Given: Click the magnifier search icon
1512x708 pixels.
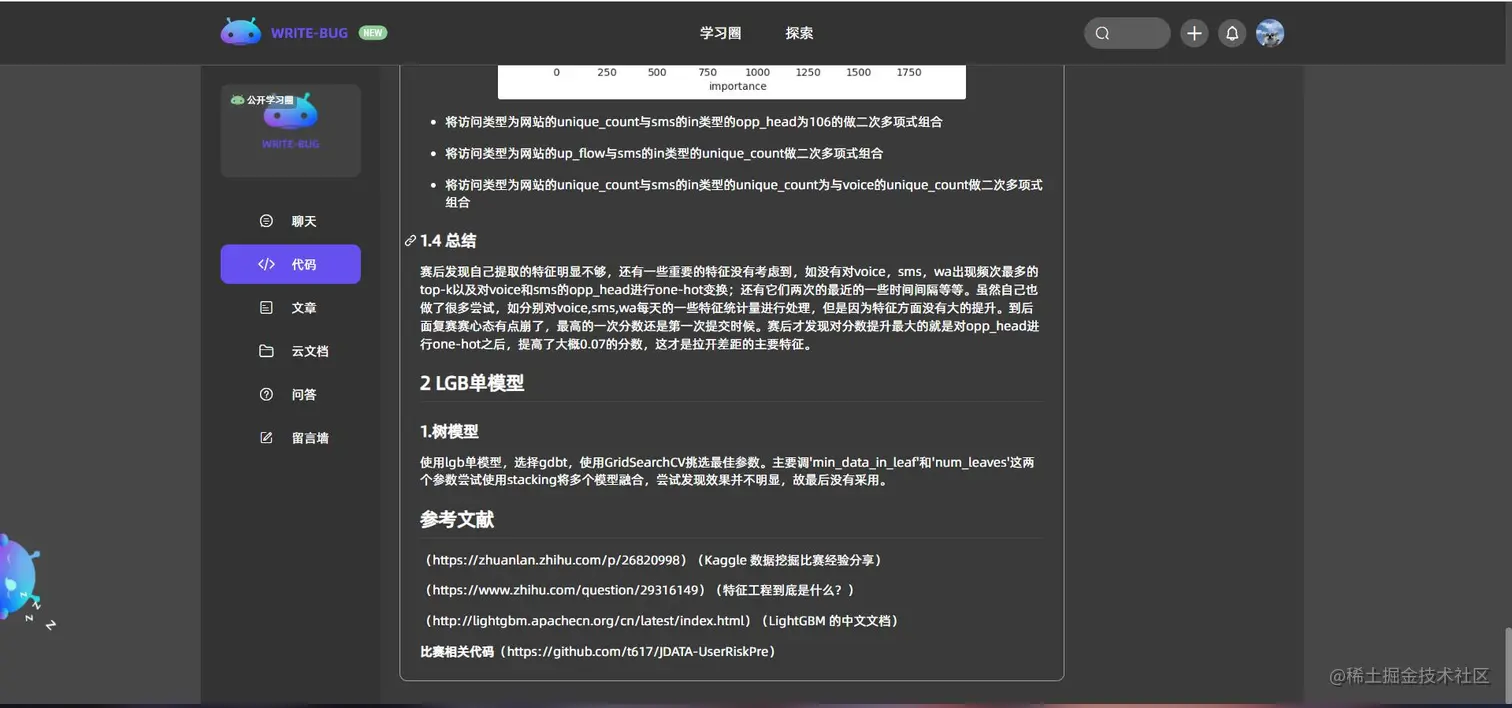Looking at the screenshot, I should coord(1102,33).
